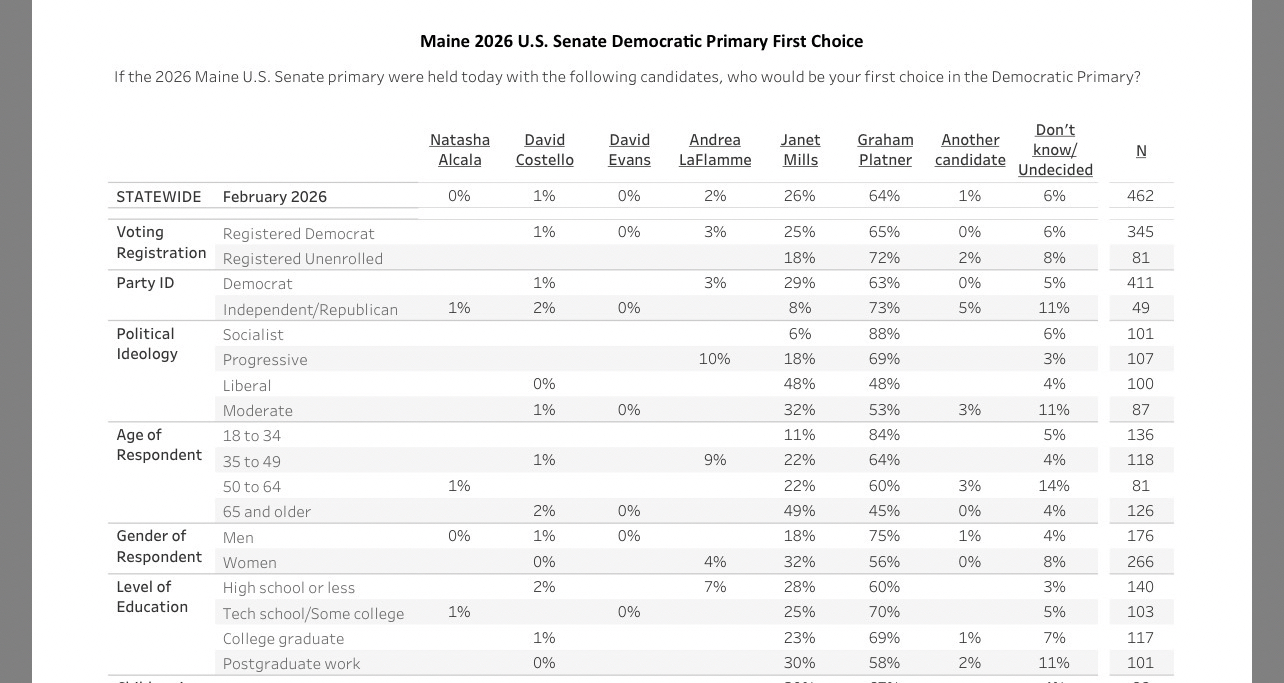The width and height of the screenshot is (1284, 683).
Task: Select the Don't know/Undecided column header
Action: click(x=1055, y=150)
